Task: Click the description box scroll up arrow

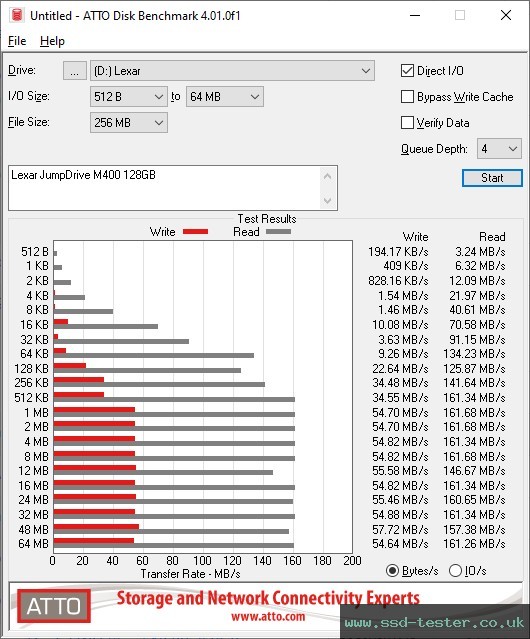Action: point(328,176)
